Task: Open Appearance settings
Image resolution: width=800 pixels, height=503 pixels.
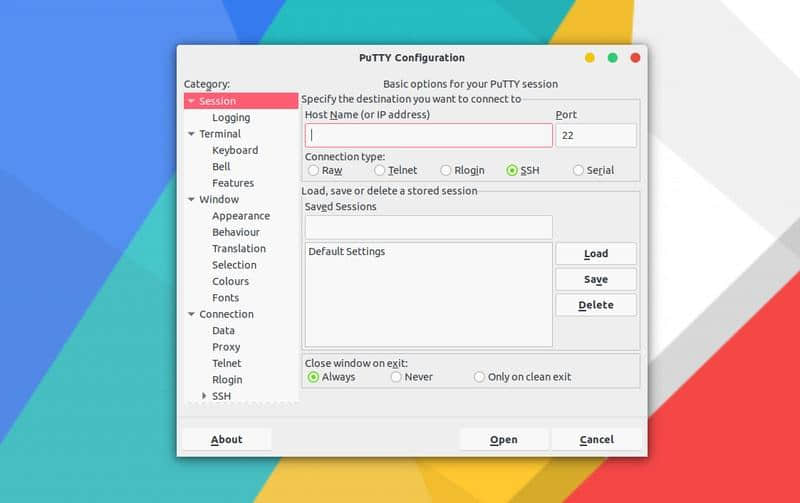Action: tap(241, 216)
